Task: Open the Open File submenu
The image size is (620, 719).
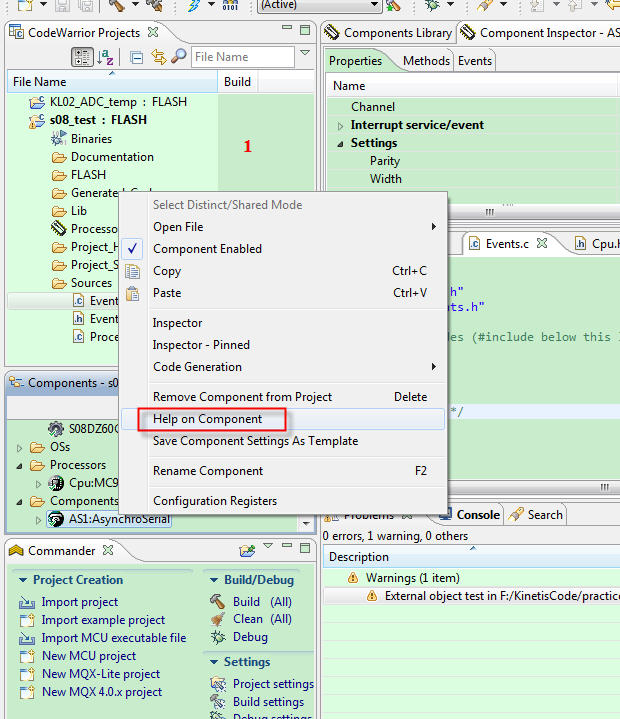Action: pos(283,227)
